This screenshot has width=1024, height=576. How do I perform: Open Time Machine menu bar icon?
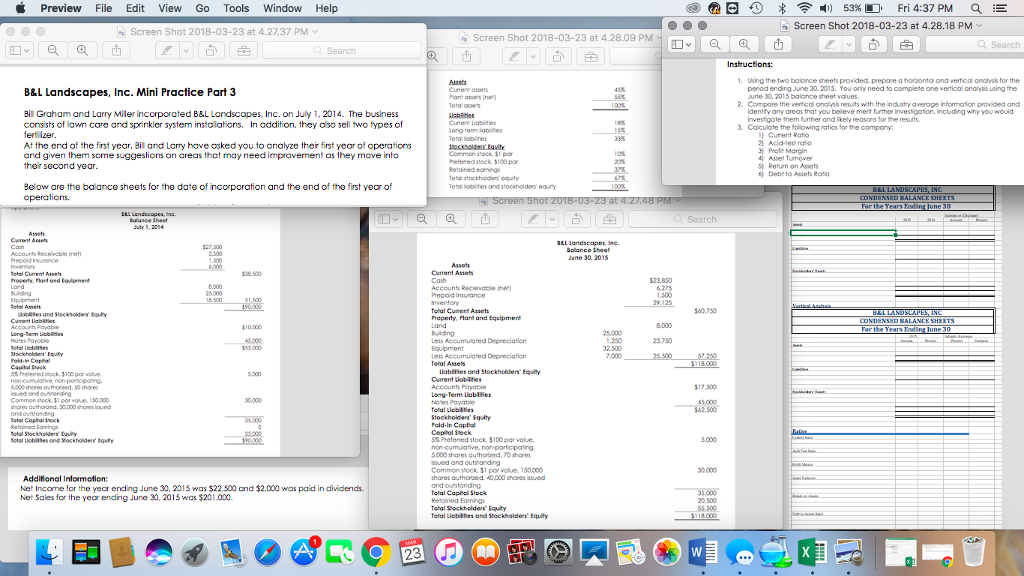pyautogui.click(x=756, y=8)
